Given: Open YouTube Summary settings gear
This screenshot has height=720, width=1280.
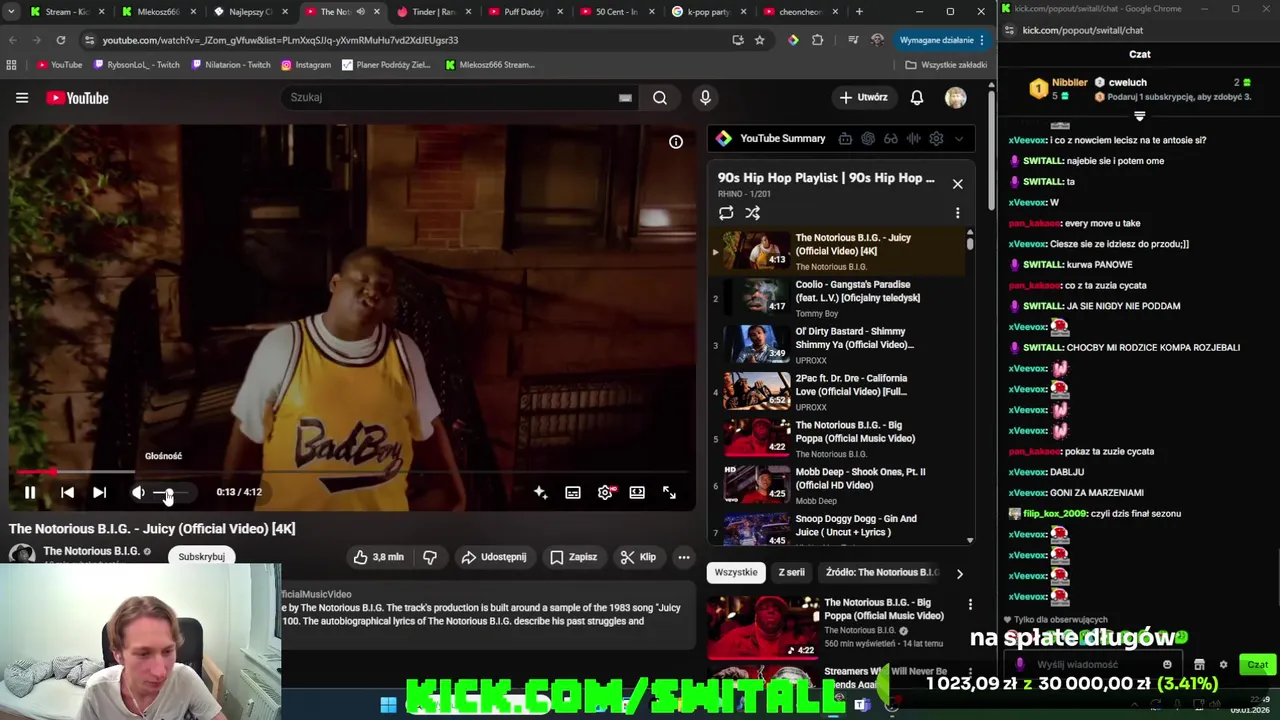Looking at the screenshot, I should (x=936, y=139).
